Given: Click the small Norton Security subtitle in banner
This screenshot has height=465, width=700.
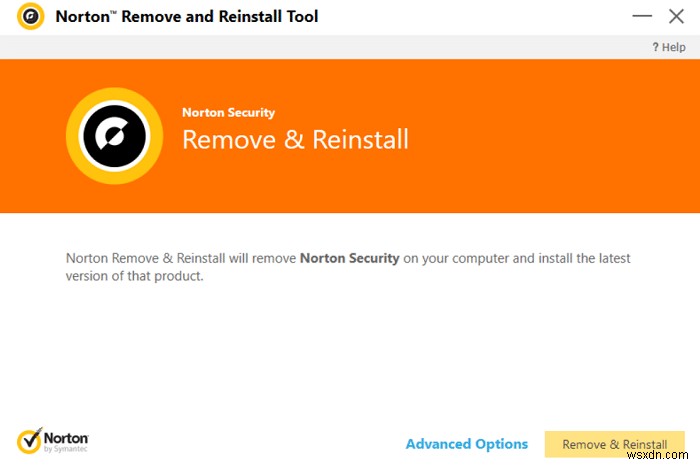Looking at the screenshot, I should (x=228, y=113).
